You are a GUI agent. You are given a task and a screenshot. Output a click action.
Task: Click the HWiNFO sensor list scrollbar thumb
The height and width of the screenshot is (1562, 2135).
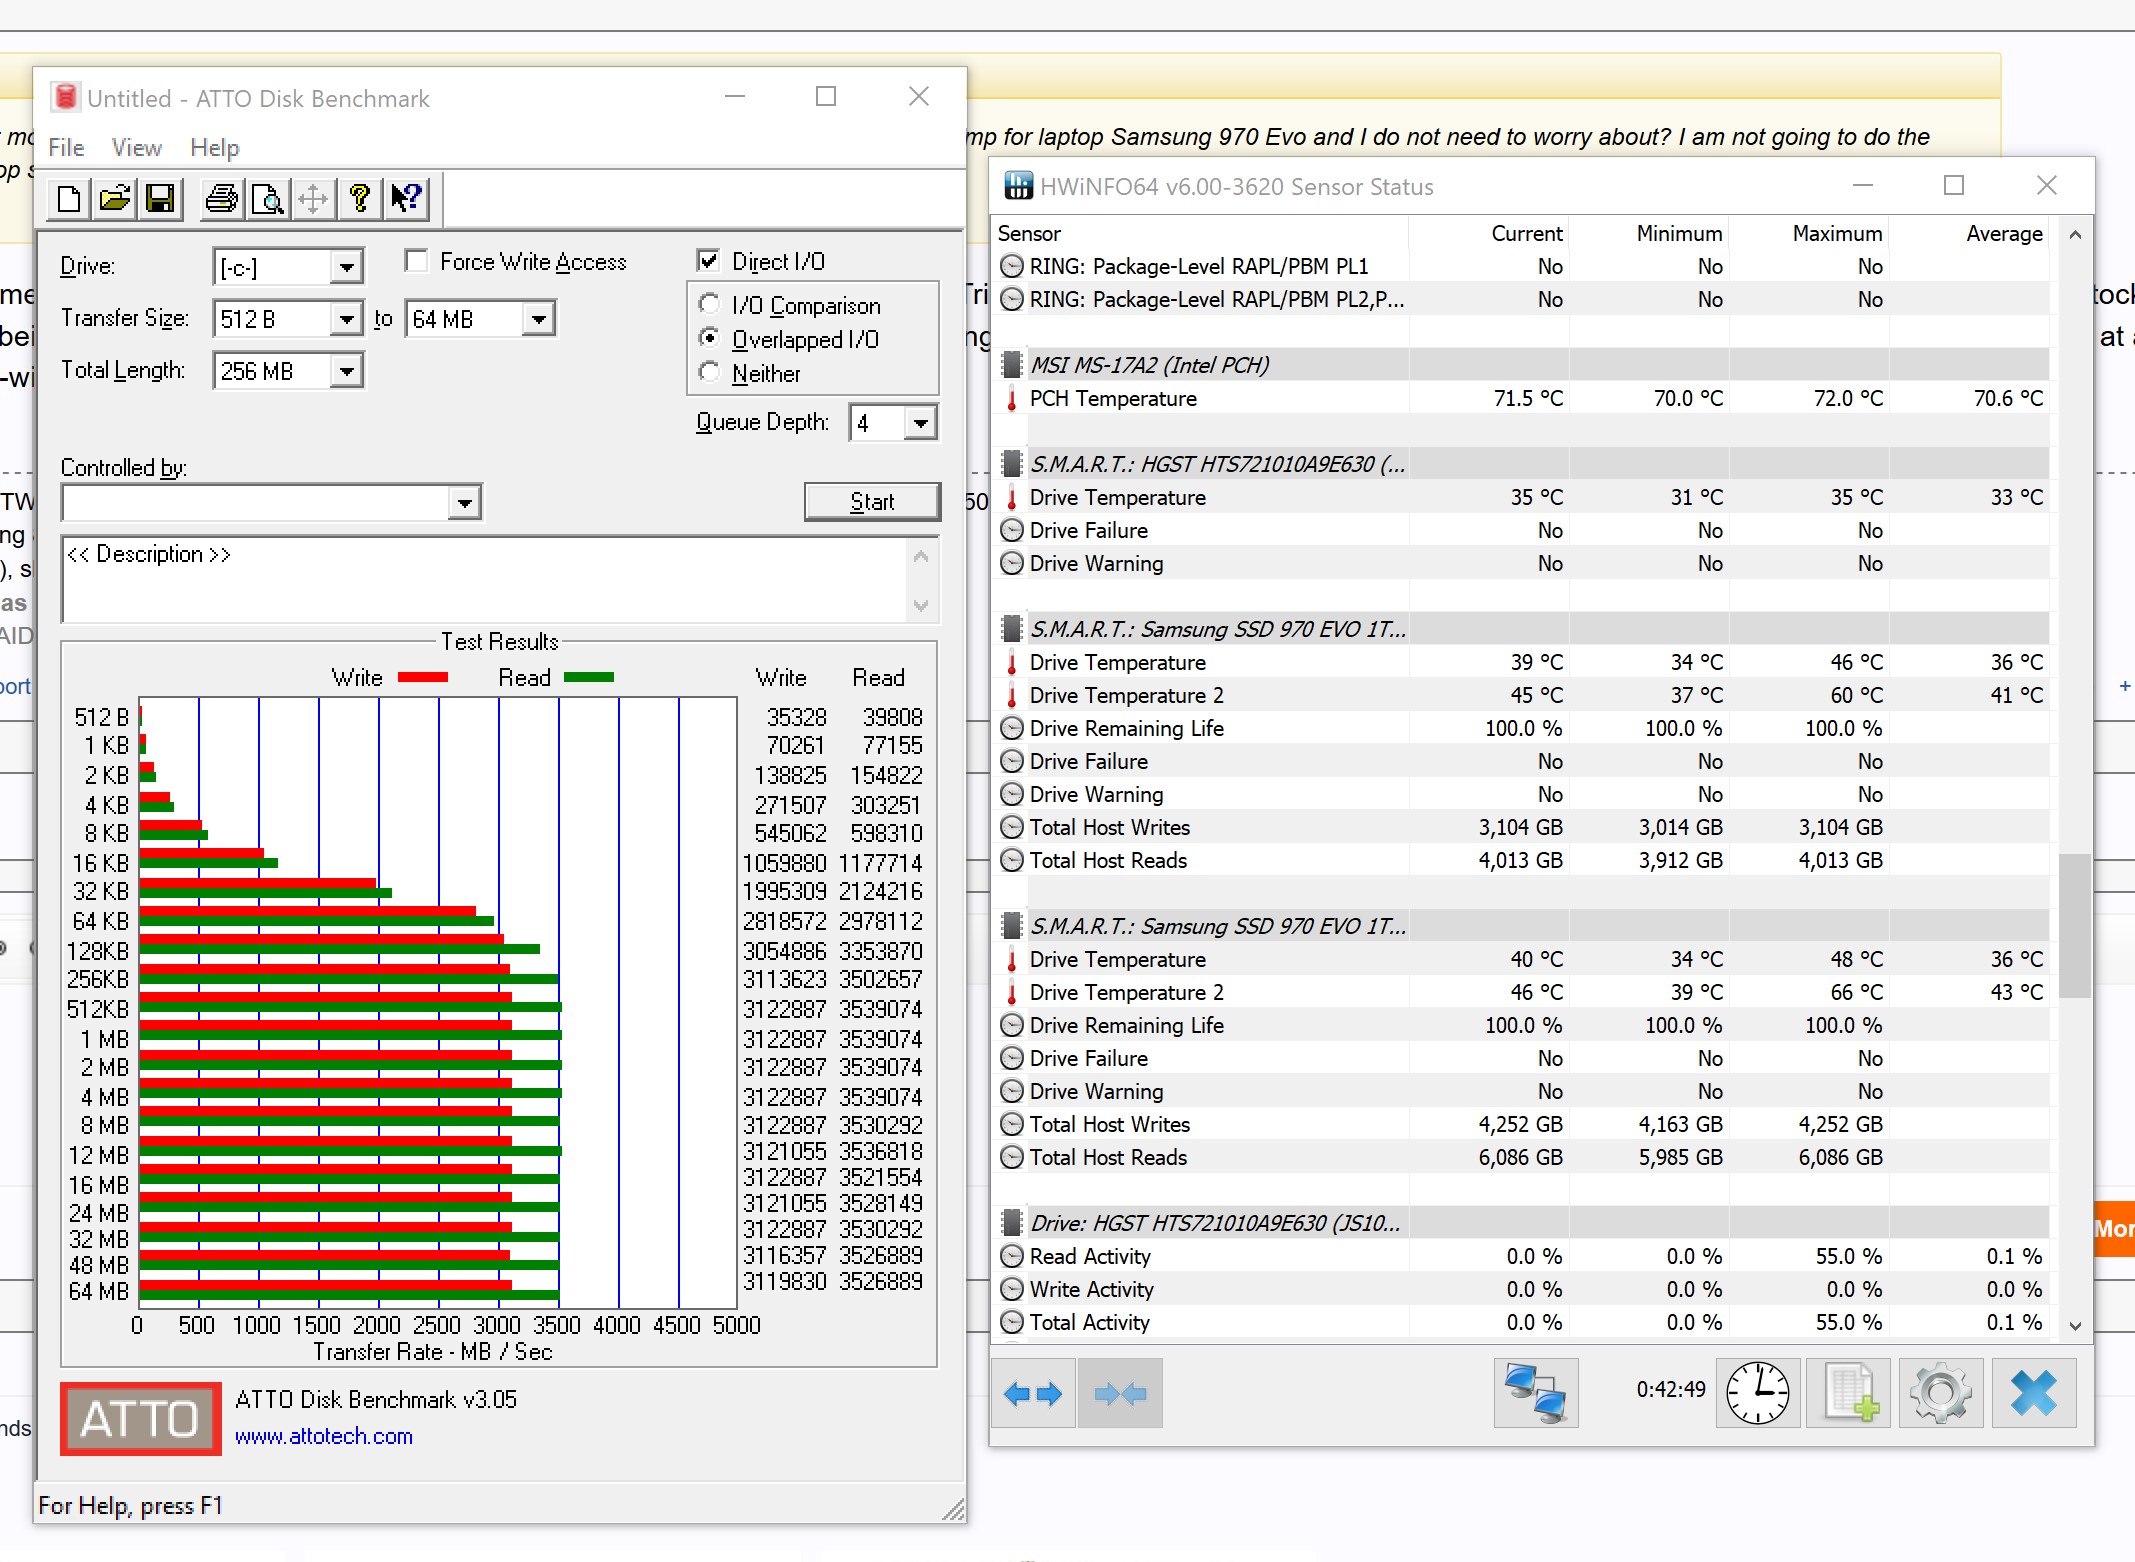coord(2075,925)
